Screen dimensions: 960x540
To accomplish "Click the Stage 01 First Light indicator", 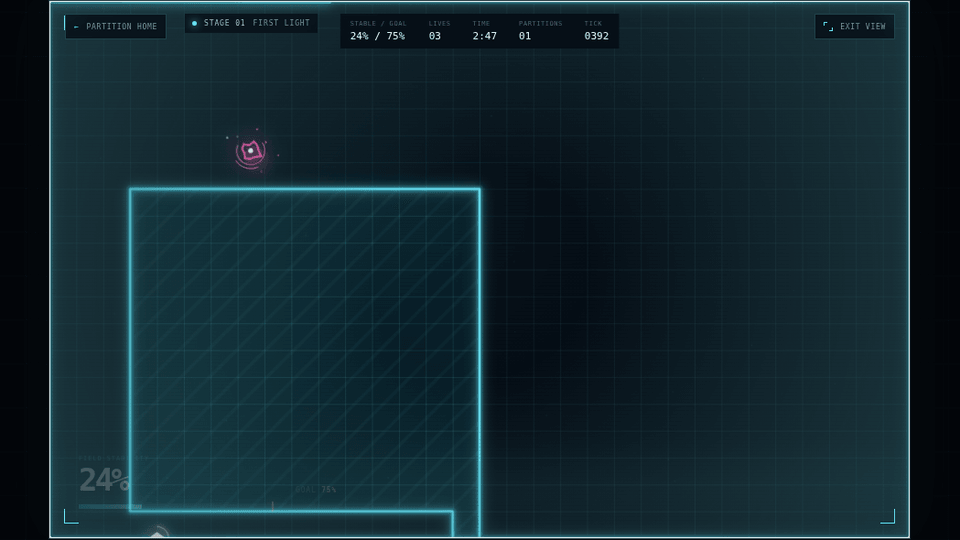I will (x=251, y=23).
